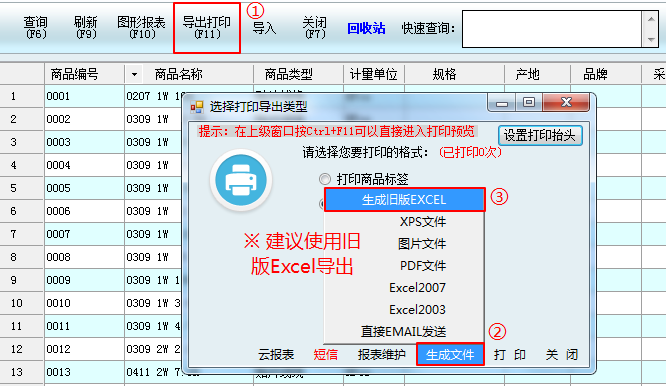Click 导出打印 (F11) toolbar button
Image resolution: width=666 pixels, height=386 pixels.
pyautogui.click(x=207, y=28)
